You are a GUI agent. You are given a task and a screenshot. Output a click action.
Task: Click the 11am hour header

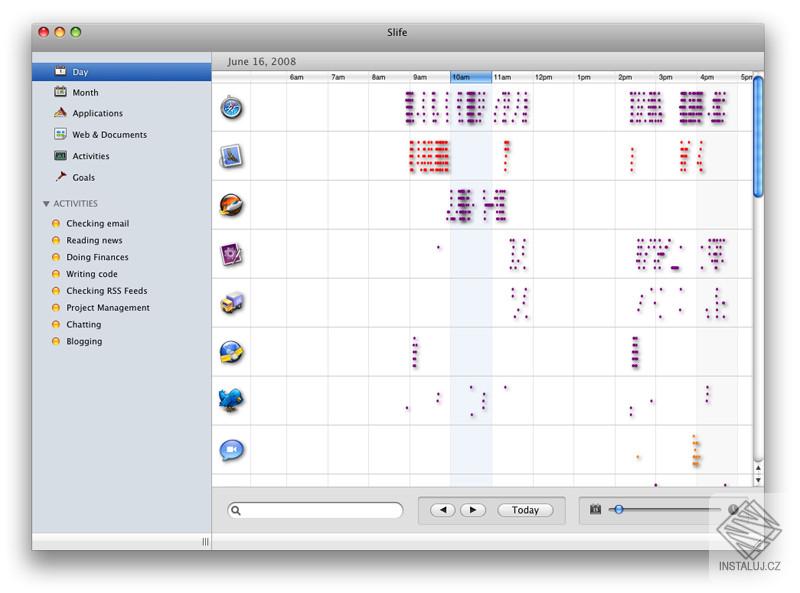pos(502,77)
